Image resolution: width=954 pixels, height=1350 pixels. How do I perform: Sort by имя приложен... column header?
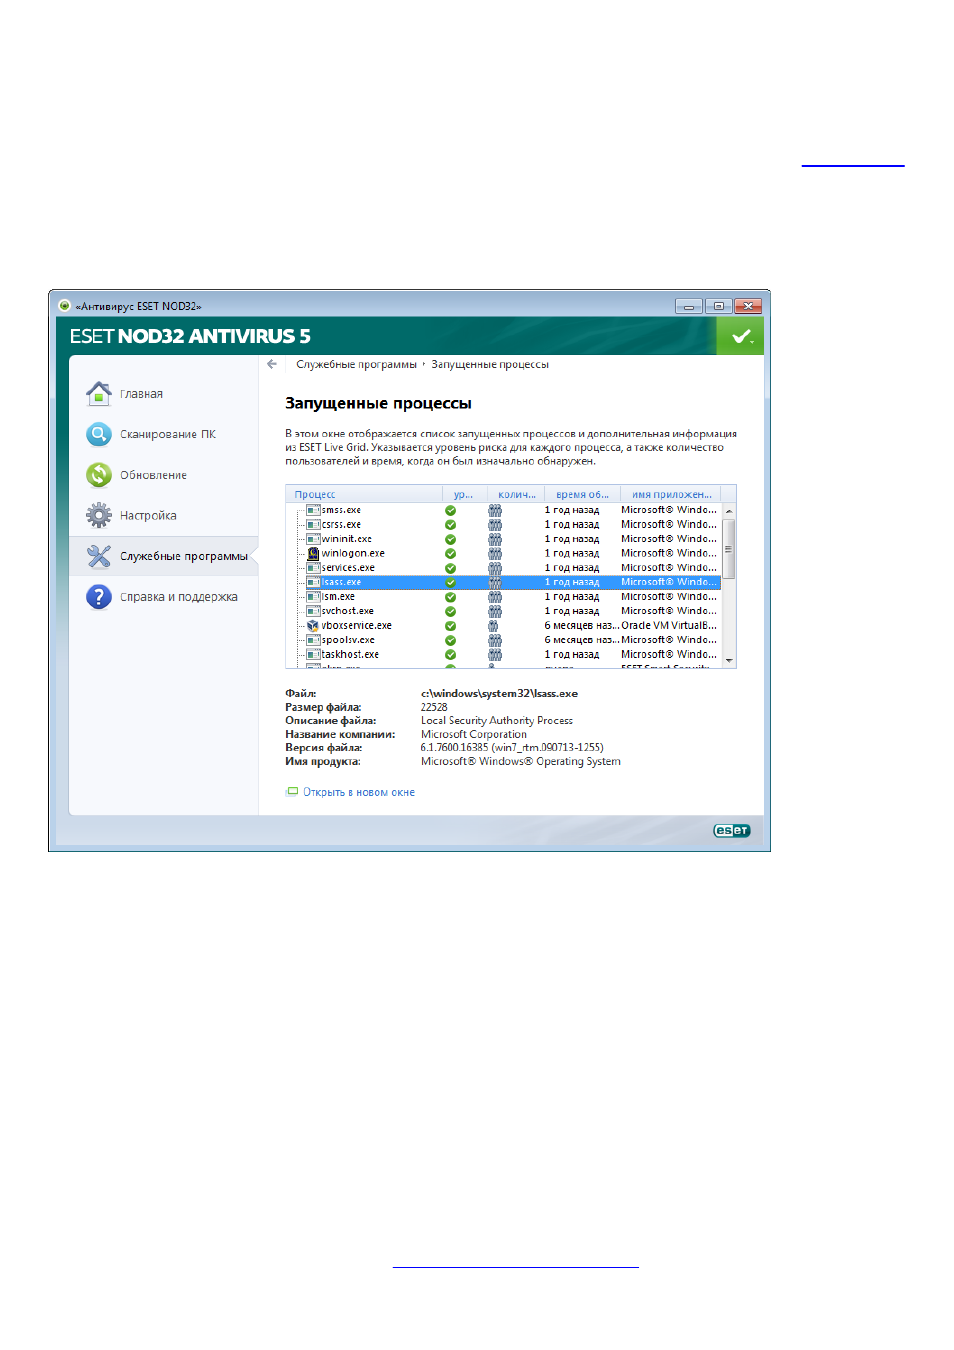coord(672,494)
